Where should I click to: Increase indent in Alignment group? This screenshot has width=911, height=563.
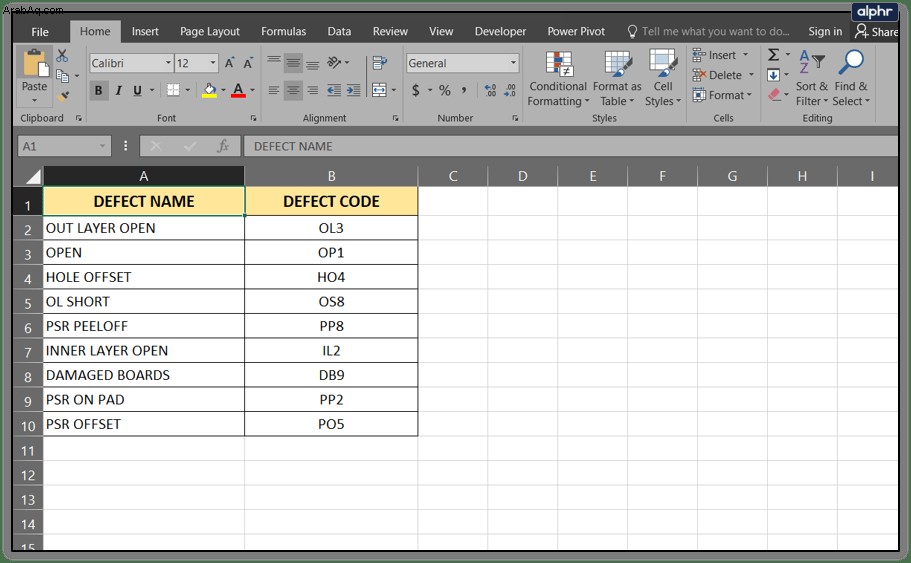tap(353, 90)
